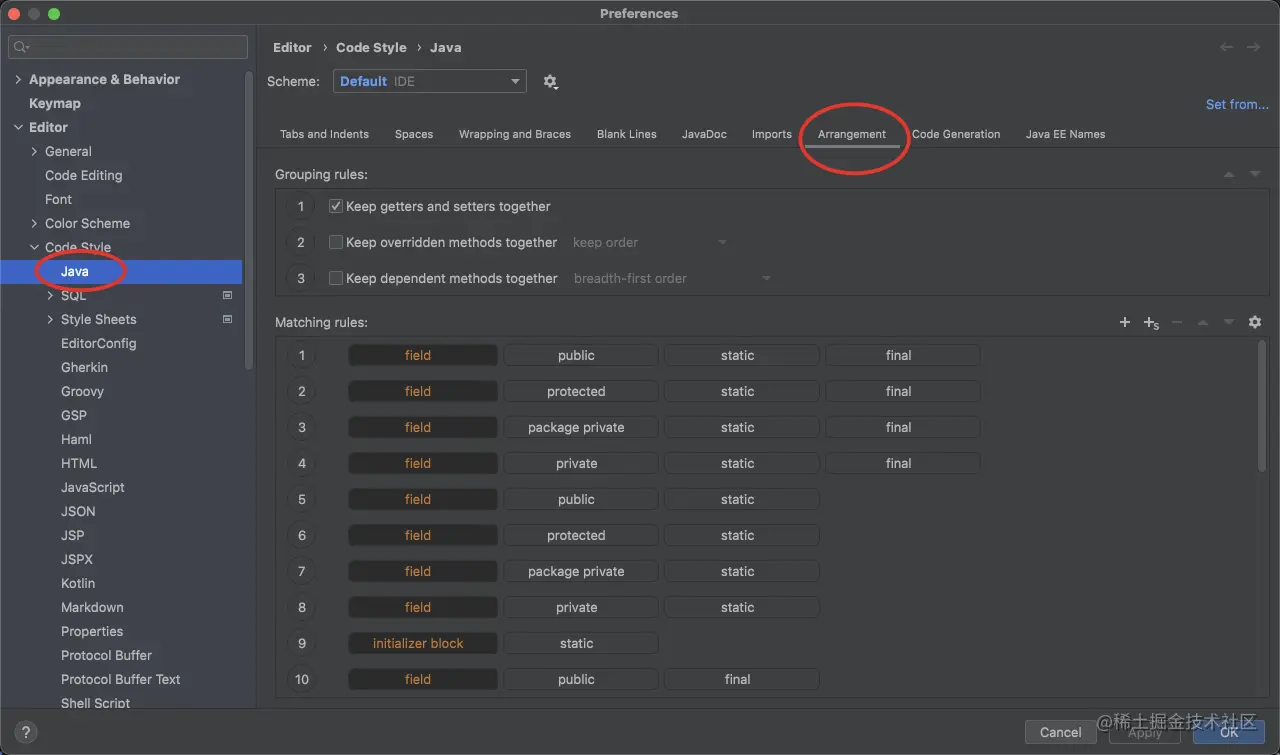Open the matching rules gear settings
The image size is (1280, 755).
pos(1255,322)
